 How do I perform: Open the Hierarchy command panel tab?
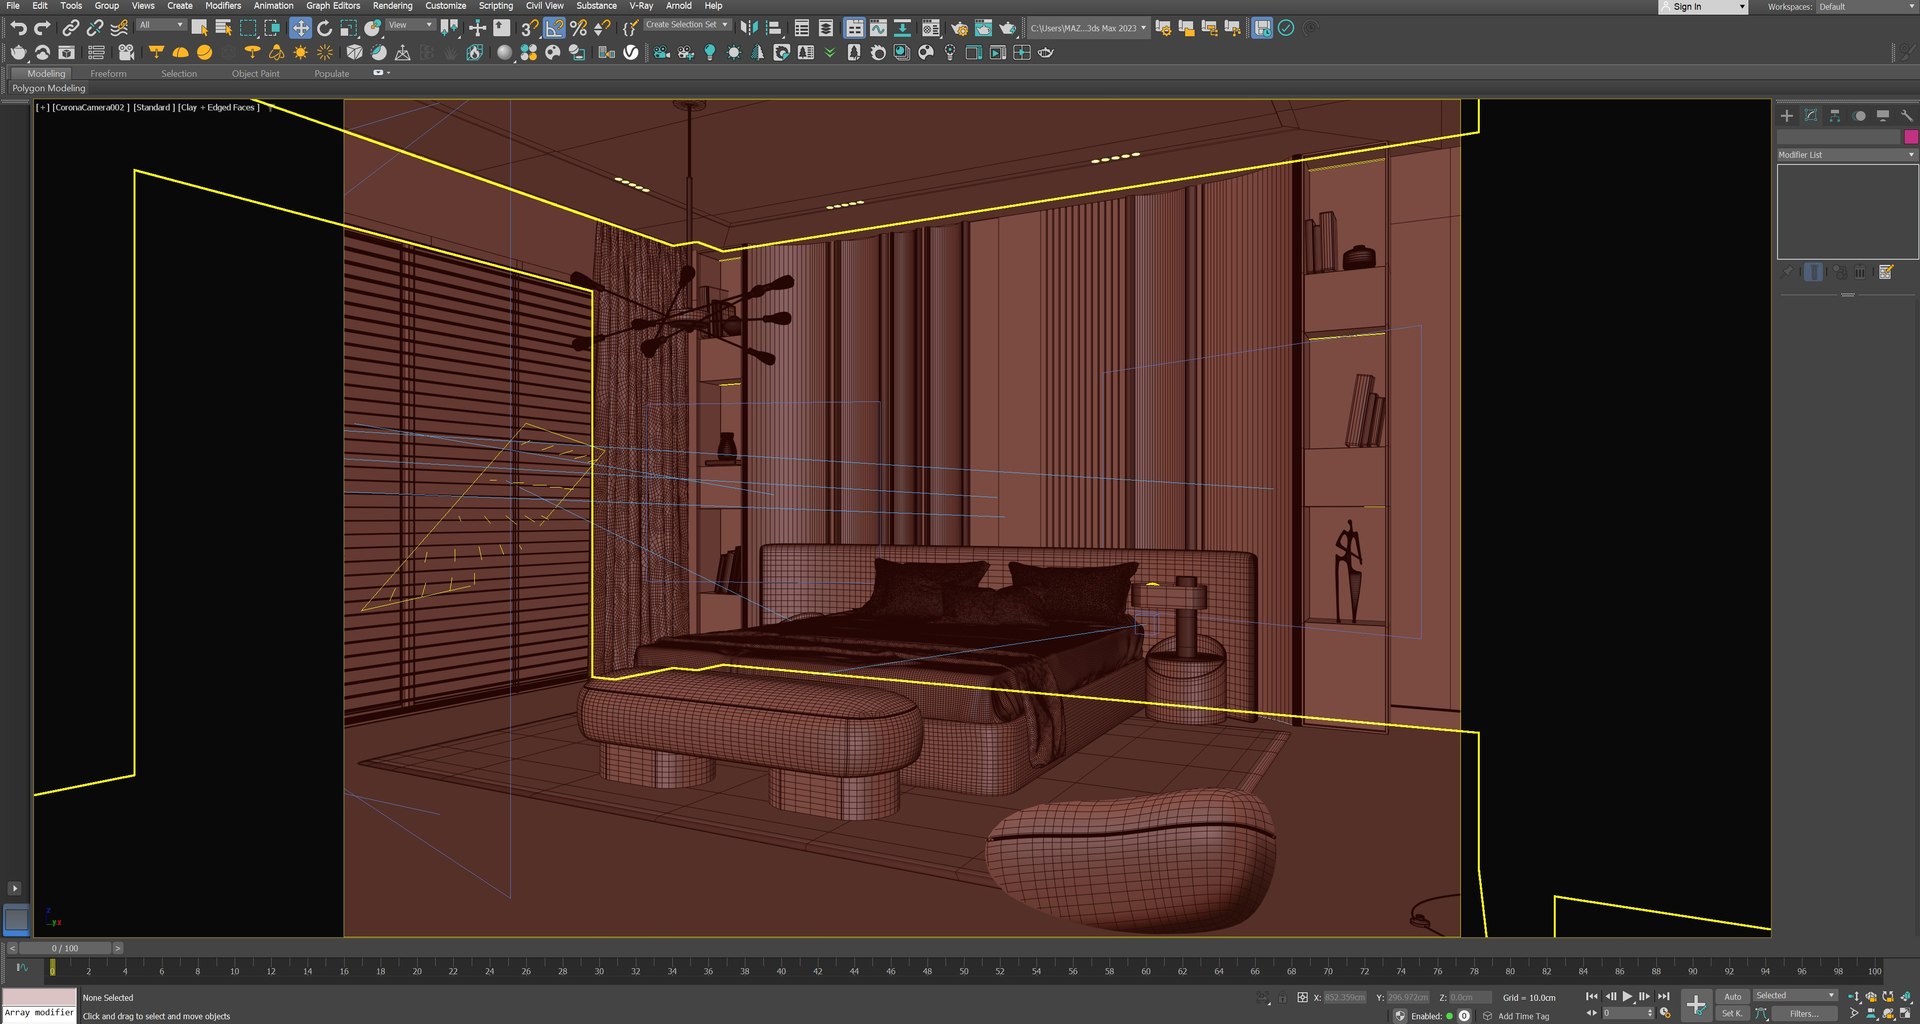click(1835, 116)
